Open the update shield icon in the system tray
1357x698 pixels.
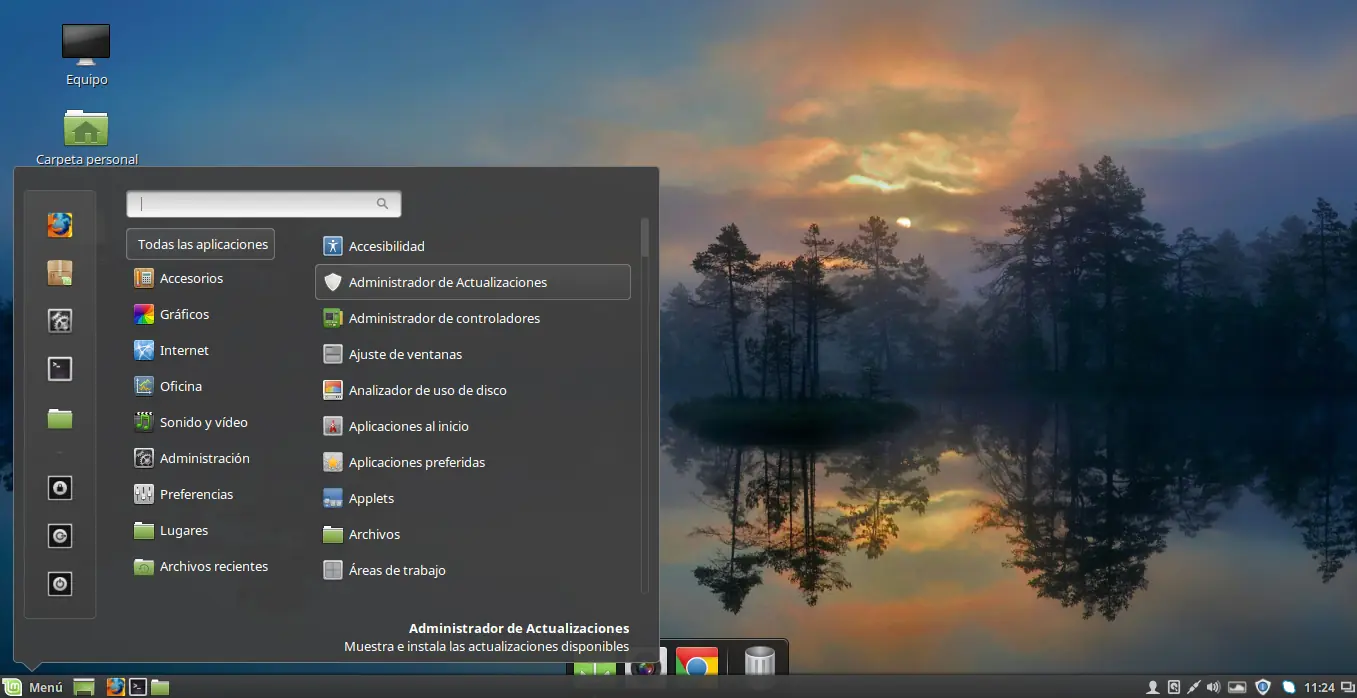1263,687
